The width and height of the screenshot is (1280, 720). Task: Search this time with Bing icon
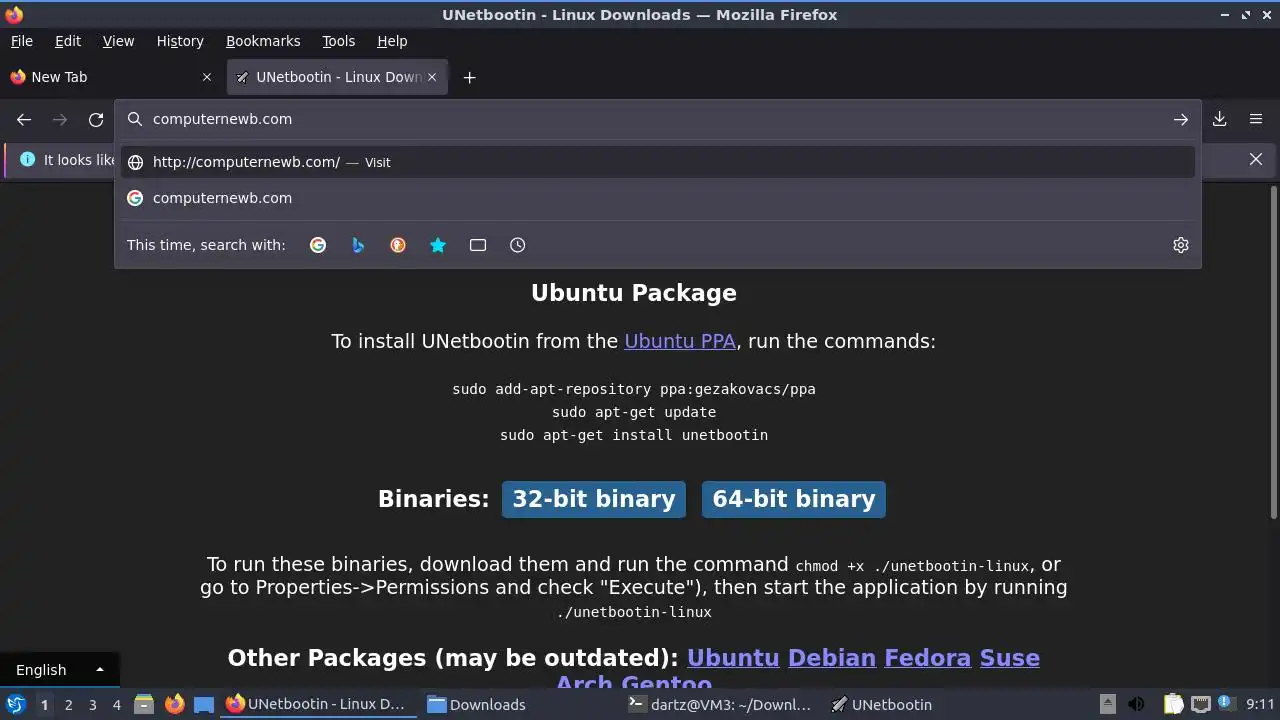point(358,245)
